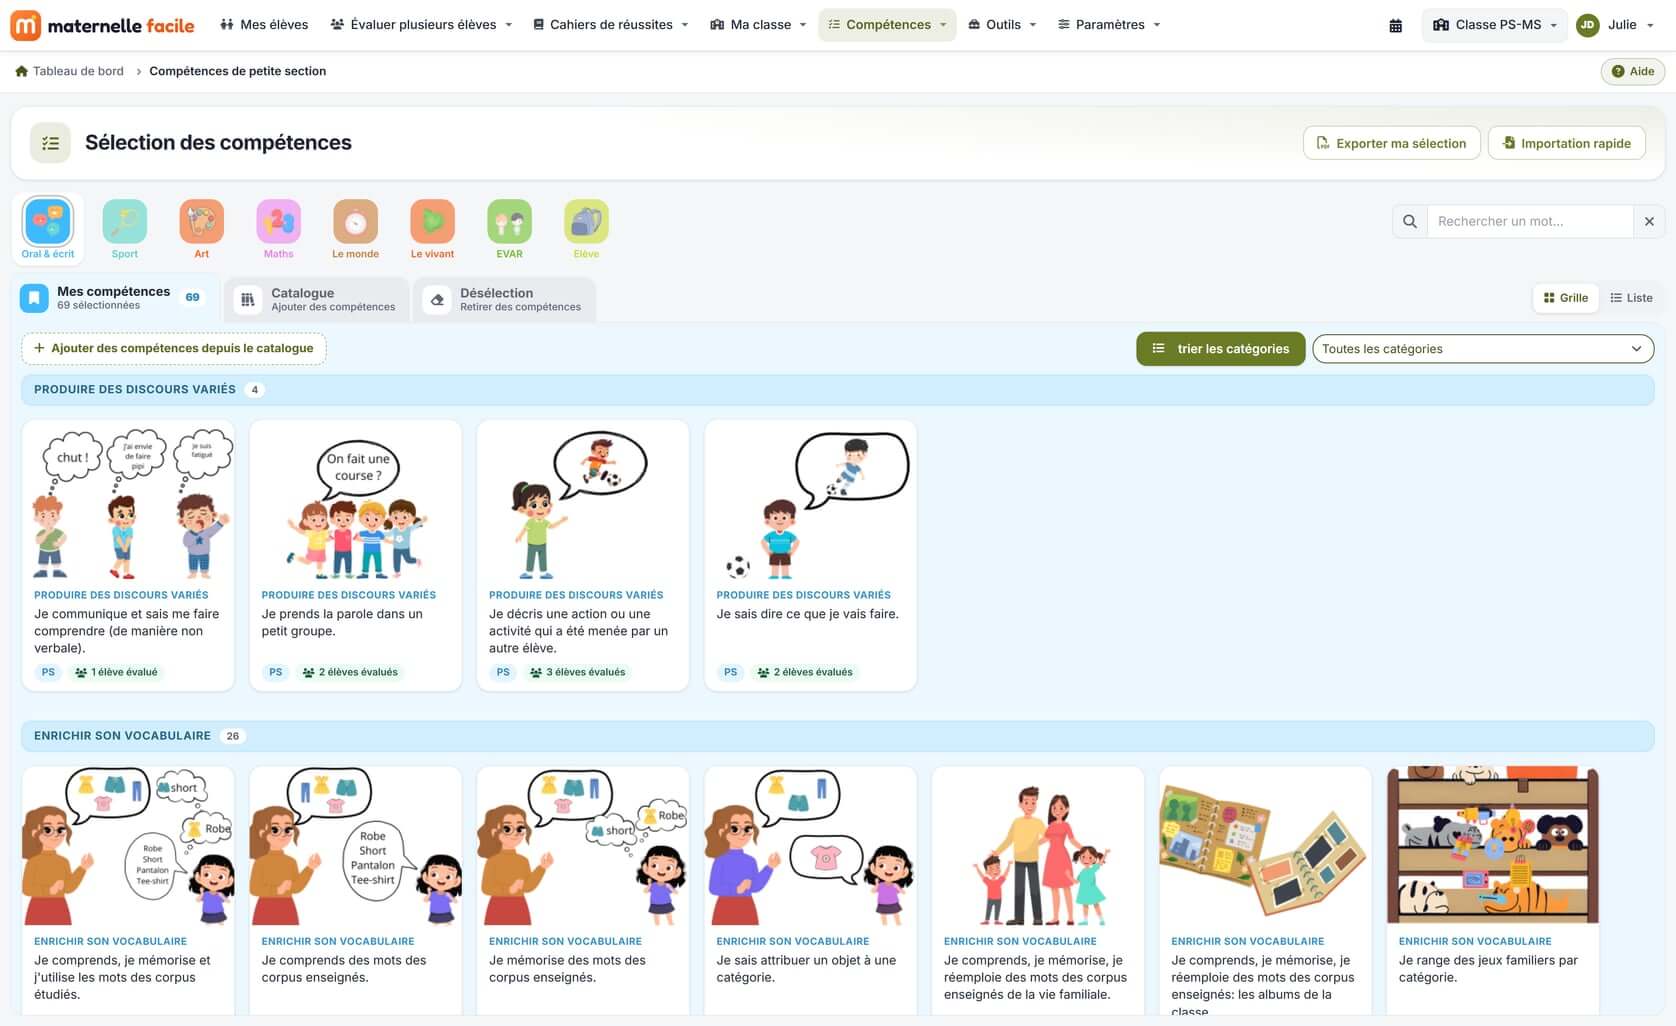Click Tableau de bord breadcrumb link
Image resolution: width=1676 pixels, height=1026 pixels.
(78, 71)
